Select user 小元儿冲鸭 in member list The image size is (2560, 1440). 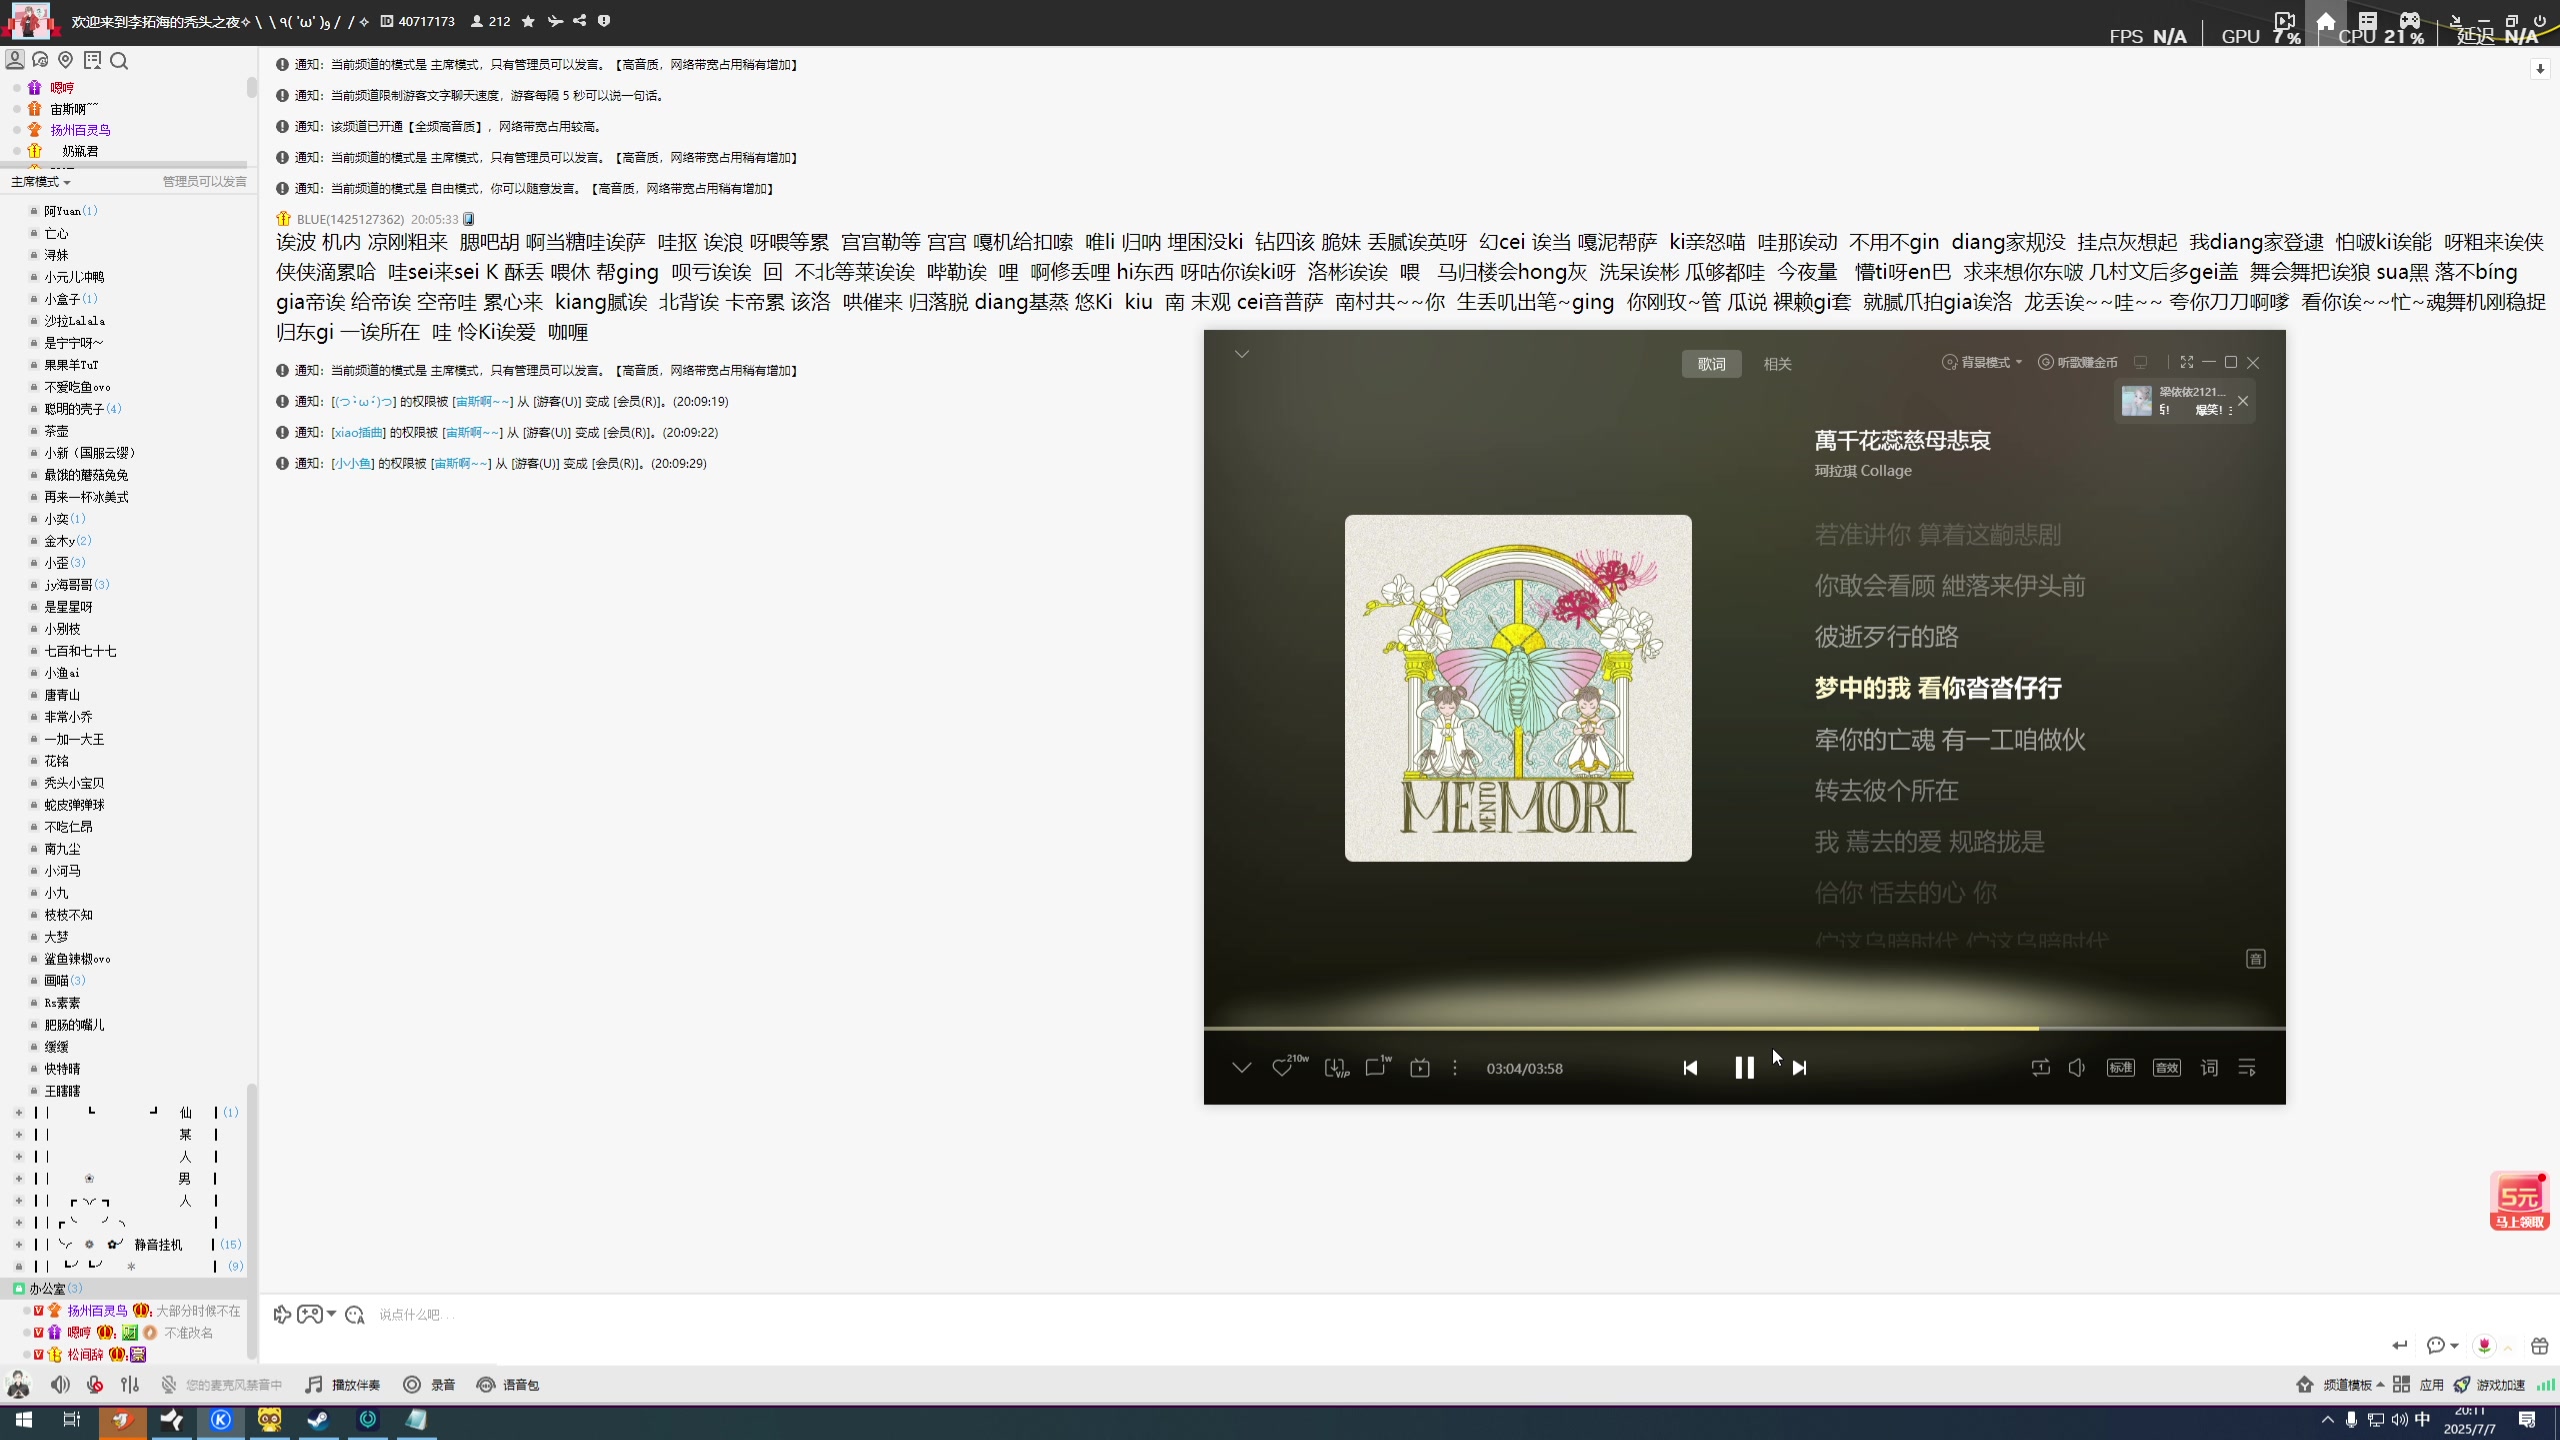point(74,277)
